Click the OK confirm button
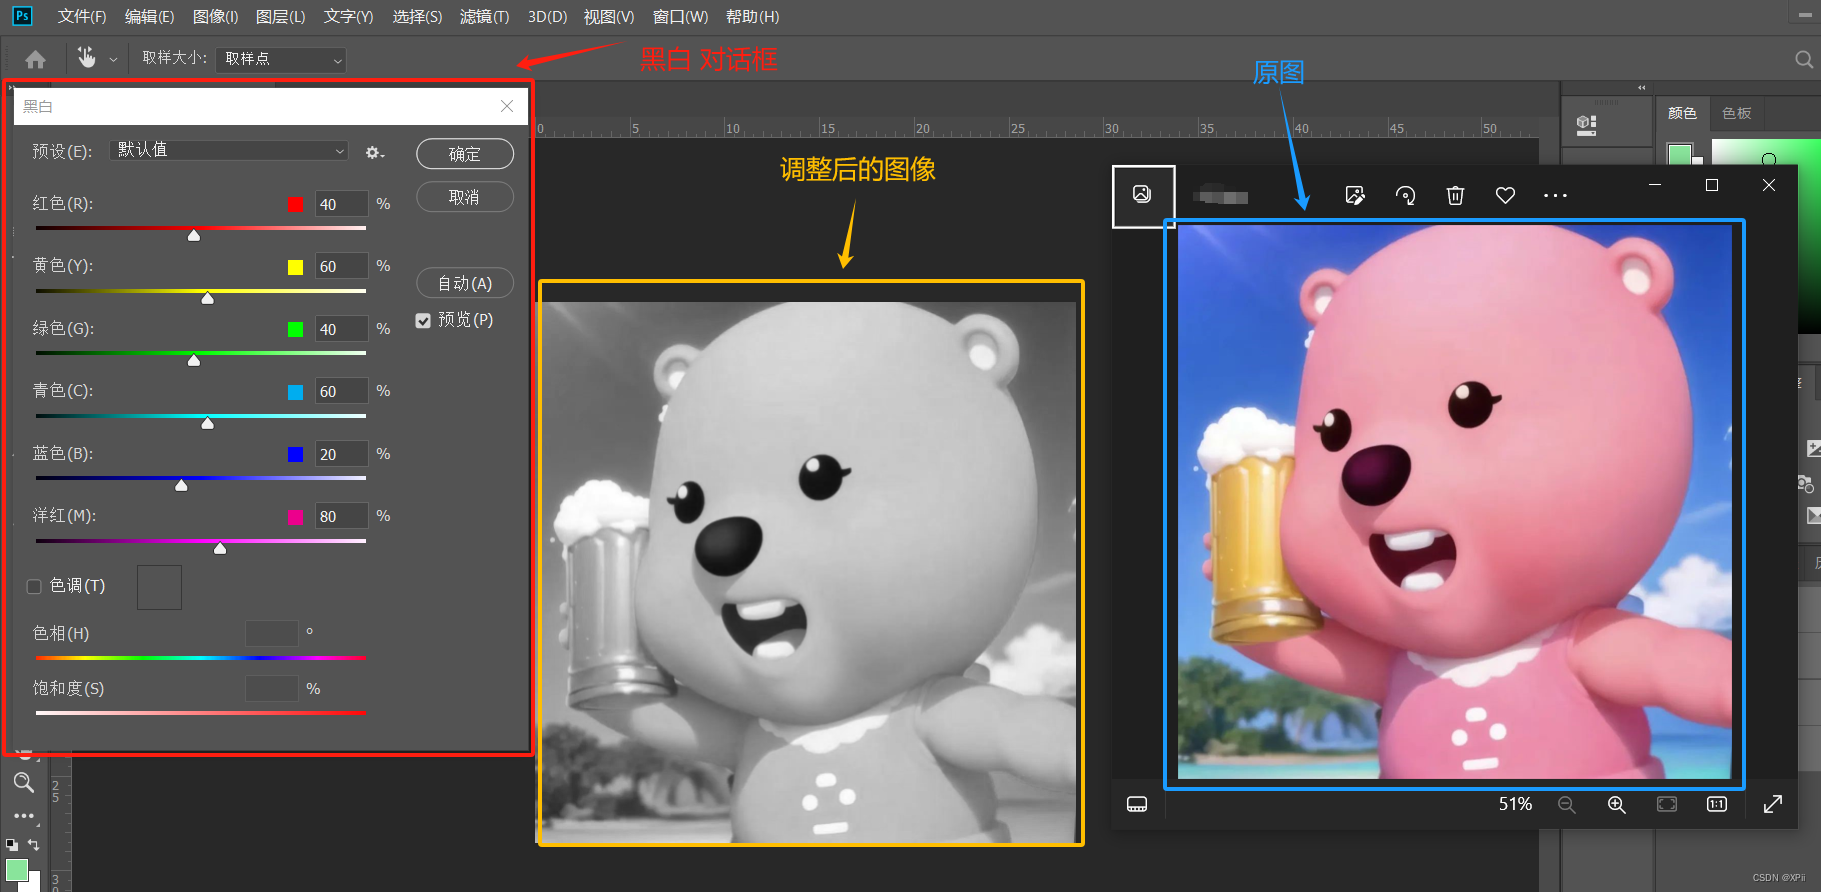This screenshot has width=1821, height=892. 465,154
